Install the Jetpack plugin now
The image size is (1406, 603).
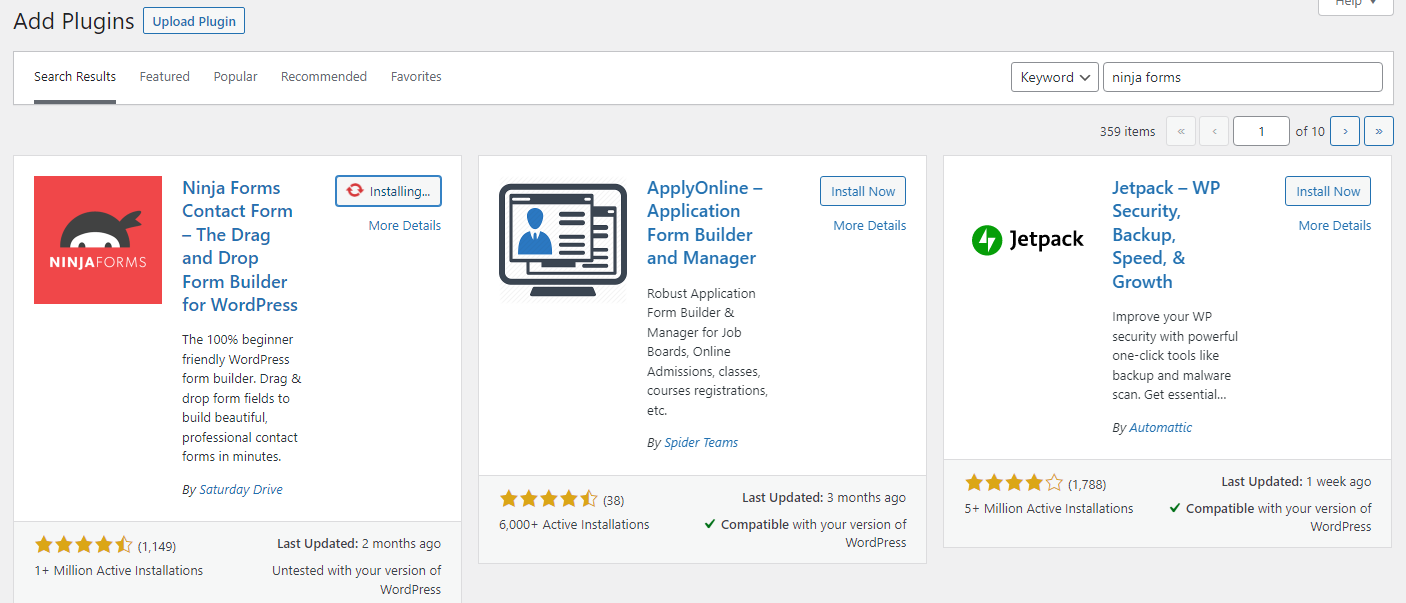tap(1328, 191)
